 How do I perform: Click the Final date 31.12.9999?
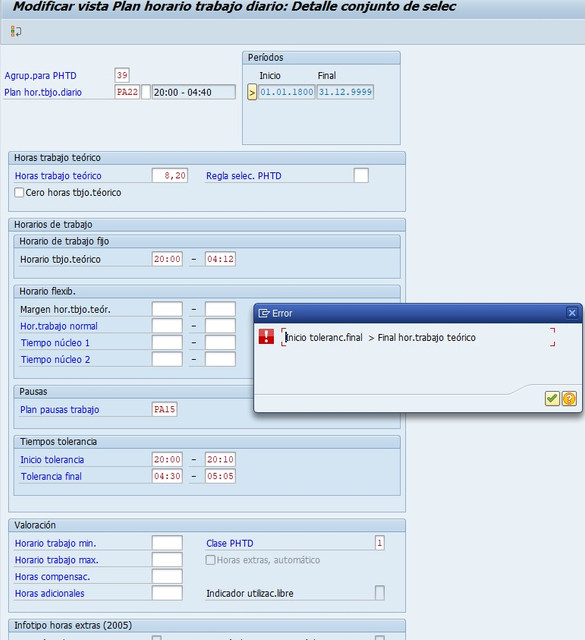click(x=345, y=92)
